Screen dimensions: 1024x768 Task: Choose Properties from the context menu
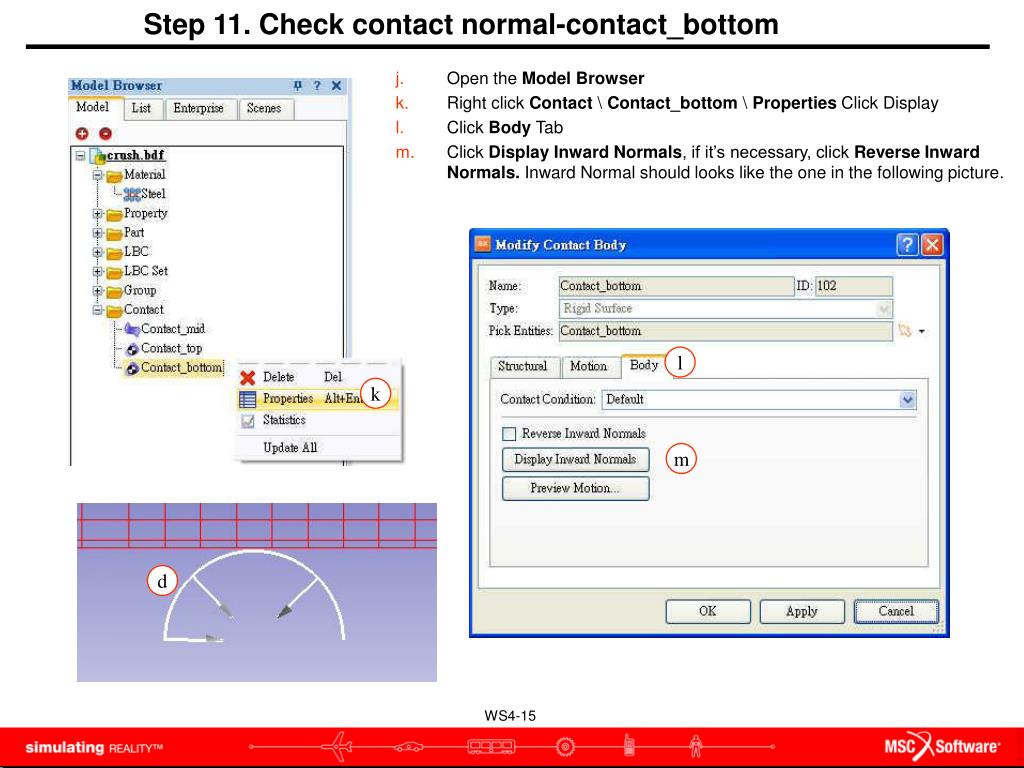click(x=318, y=399)
